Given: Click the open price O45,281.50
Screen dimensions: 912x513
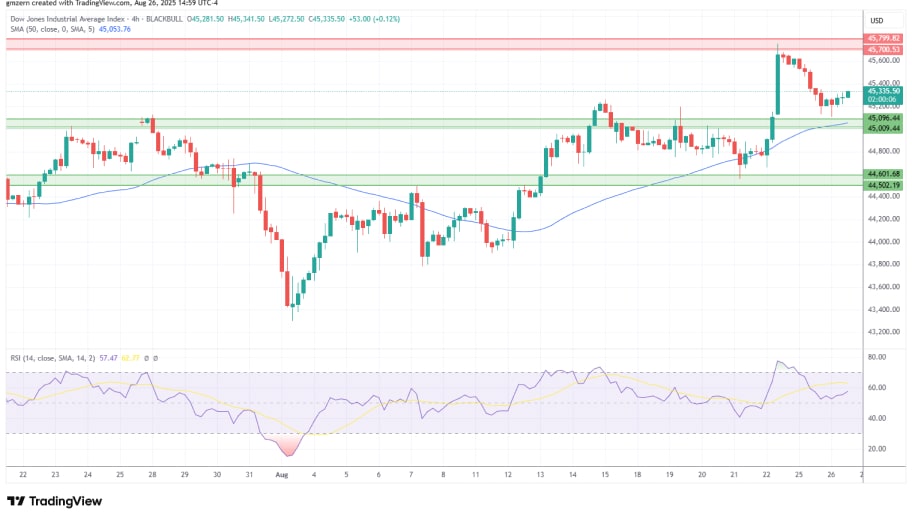Looking at the screenshot, I should click(x=205, y=19).
